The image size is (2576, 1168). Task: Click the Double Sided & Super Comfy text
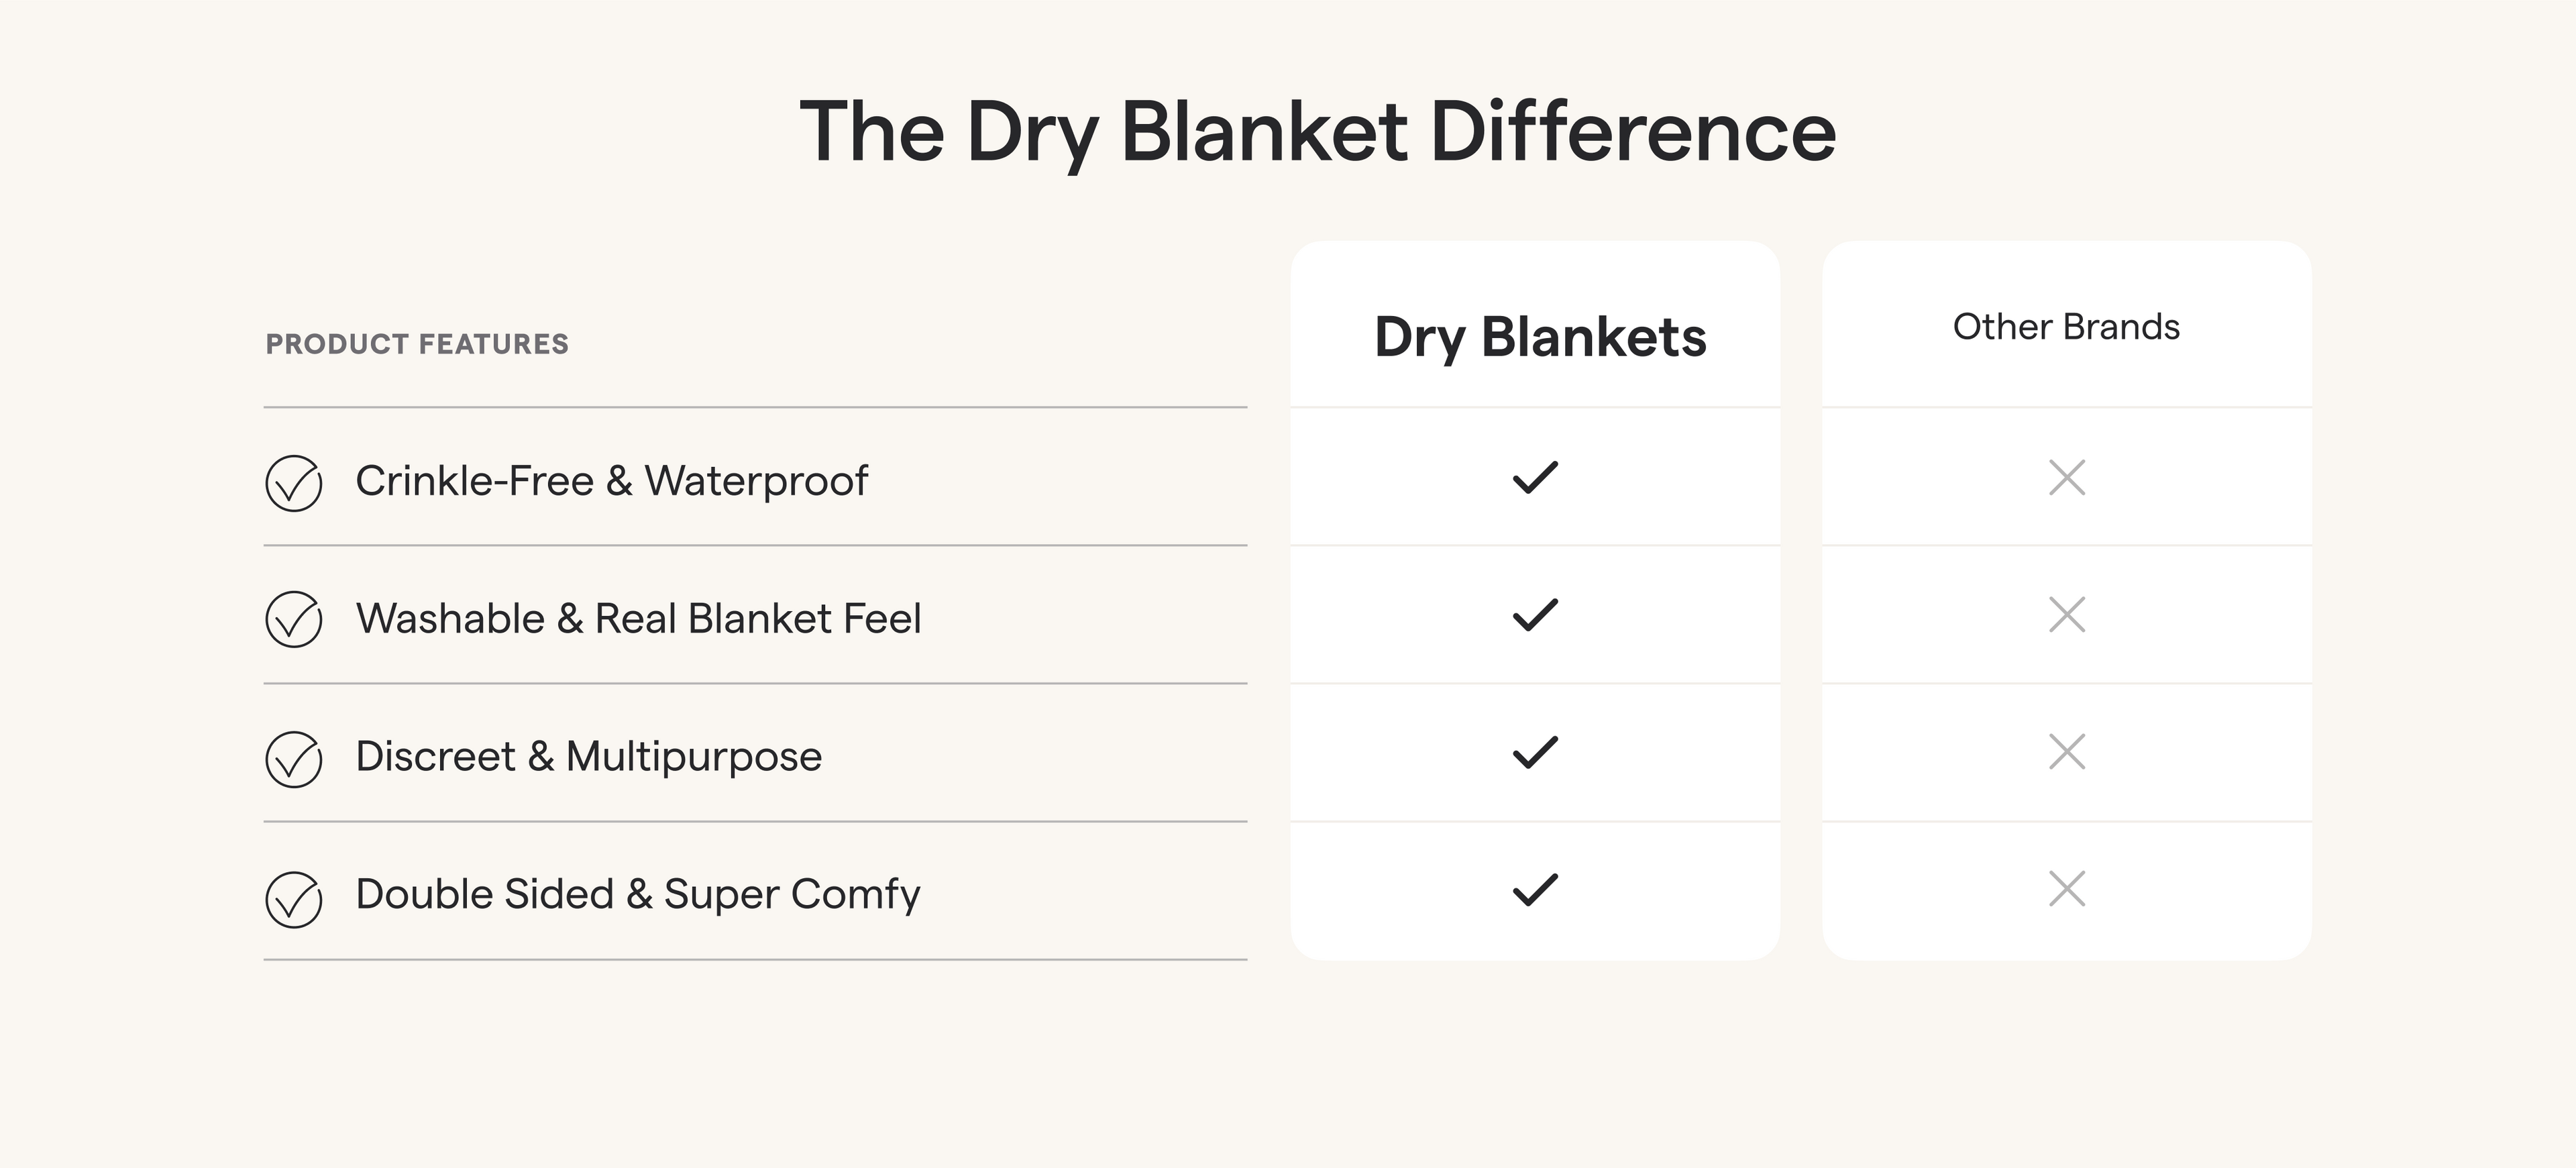(x=637, y=895)
